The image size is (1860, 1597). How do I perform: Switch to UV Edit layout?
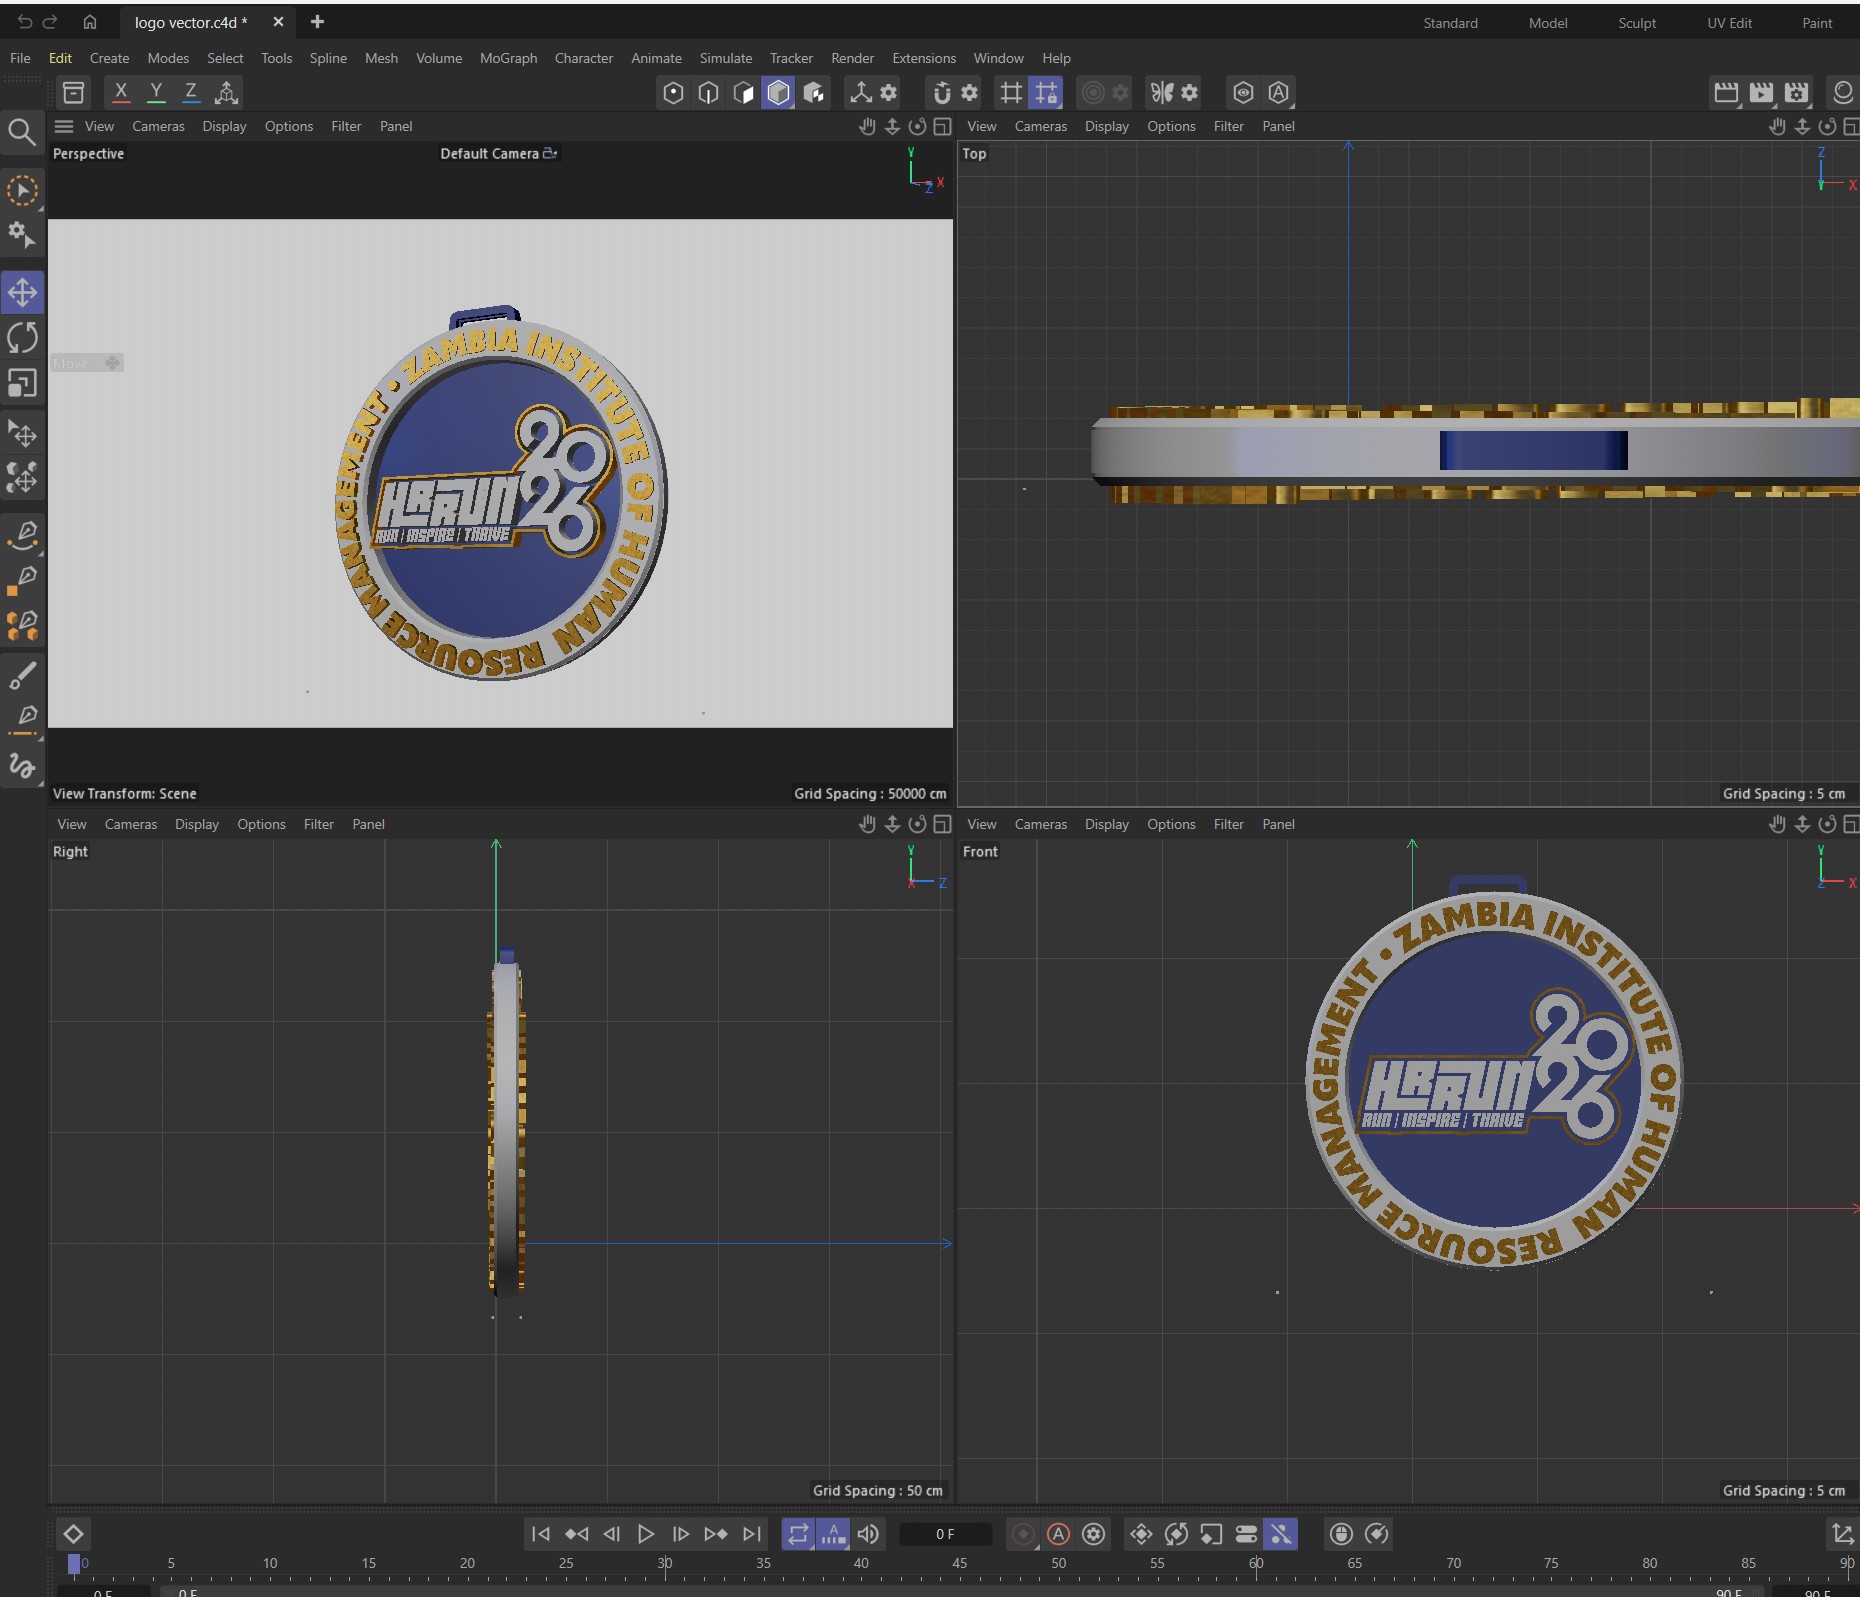(1729, 23)
